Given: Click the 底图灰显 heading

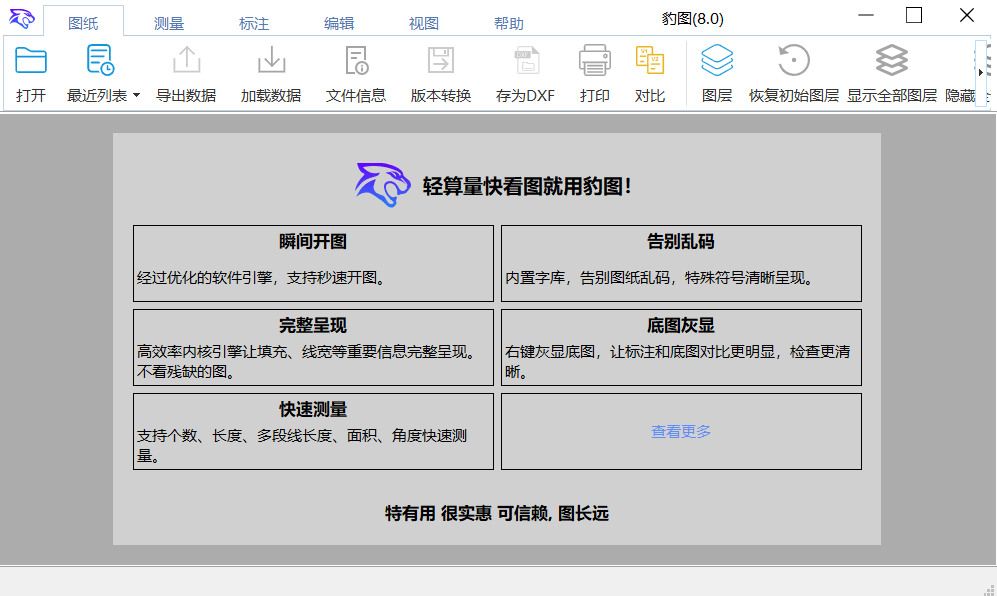Looking at the screenshot, I should pos(681,326).
